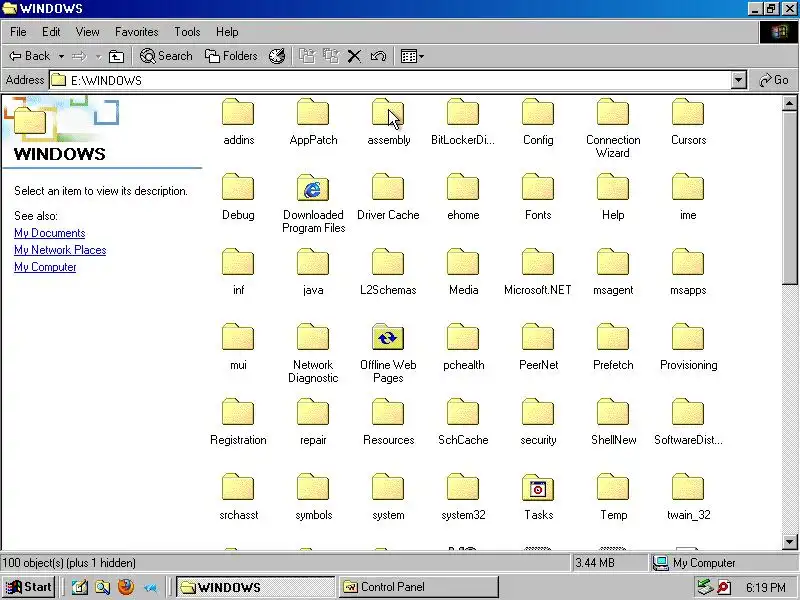Click the clock showing 6:19 PM

click(x=765, y=588)
